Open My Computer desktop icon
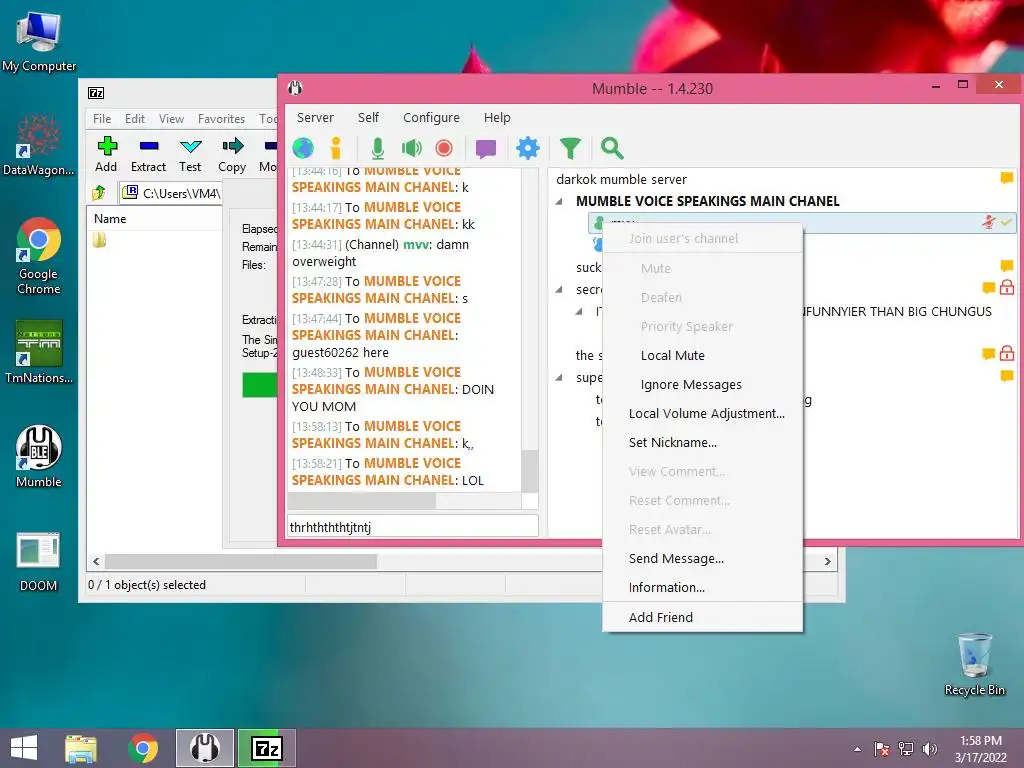The width and height of the screenshot is (1024, 768). [x=39, y=42]
